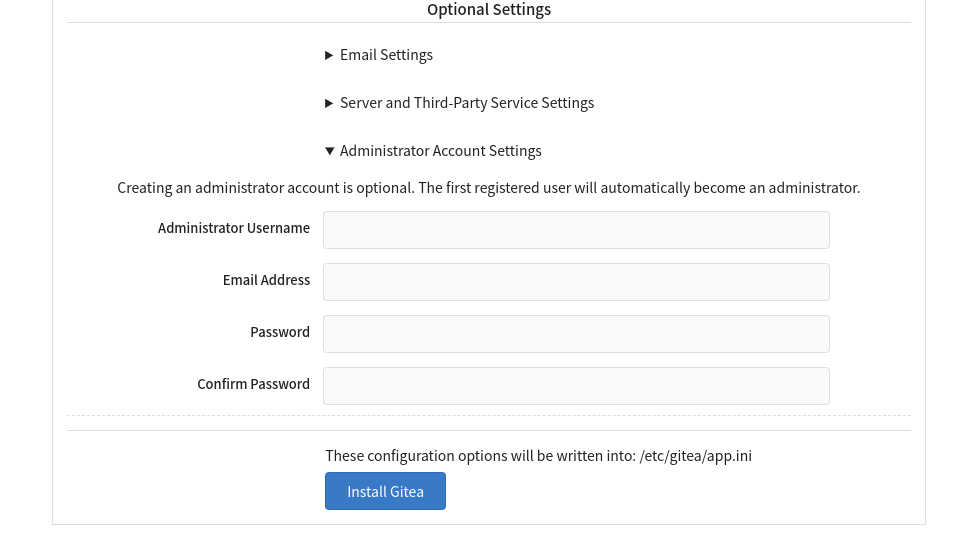The image size is (966, 542).
Task: Click the Email Settings section label
Action: click(386, 55)
